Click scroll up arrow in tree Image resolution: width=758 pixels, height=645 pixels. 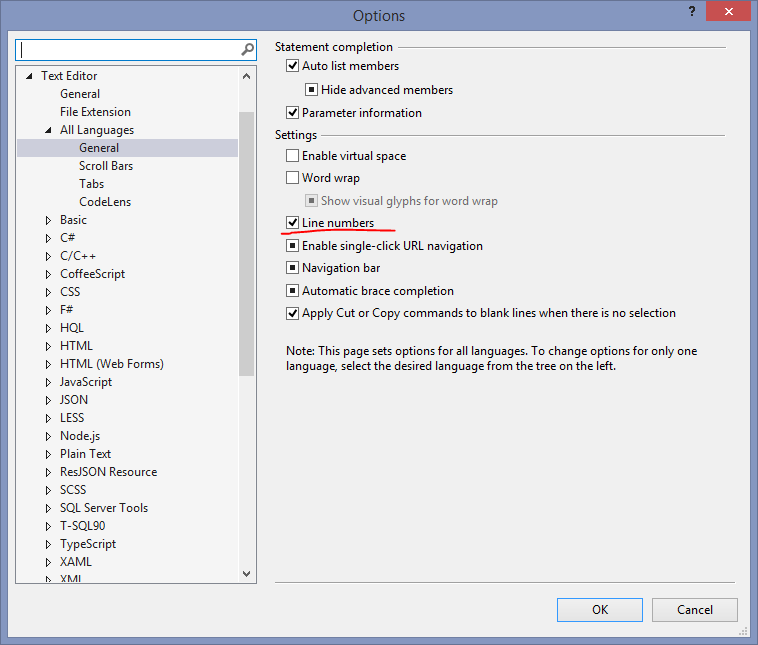tap(247, 76)
